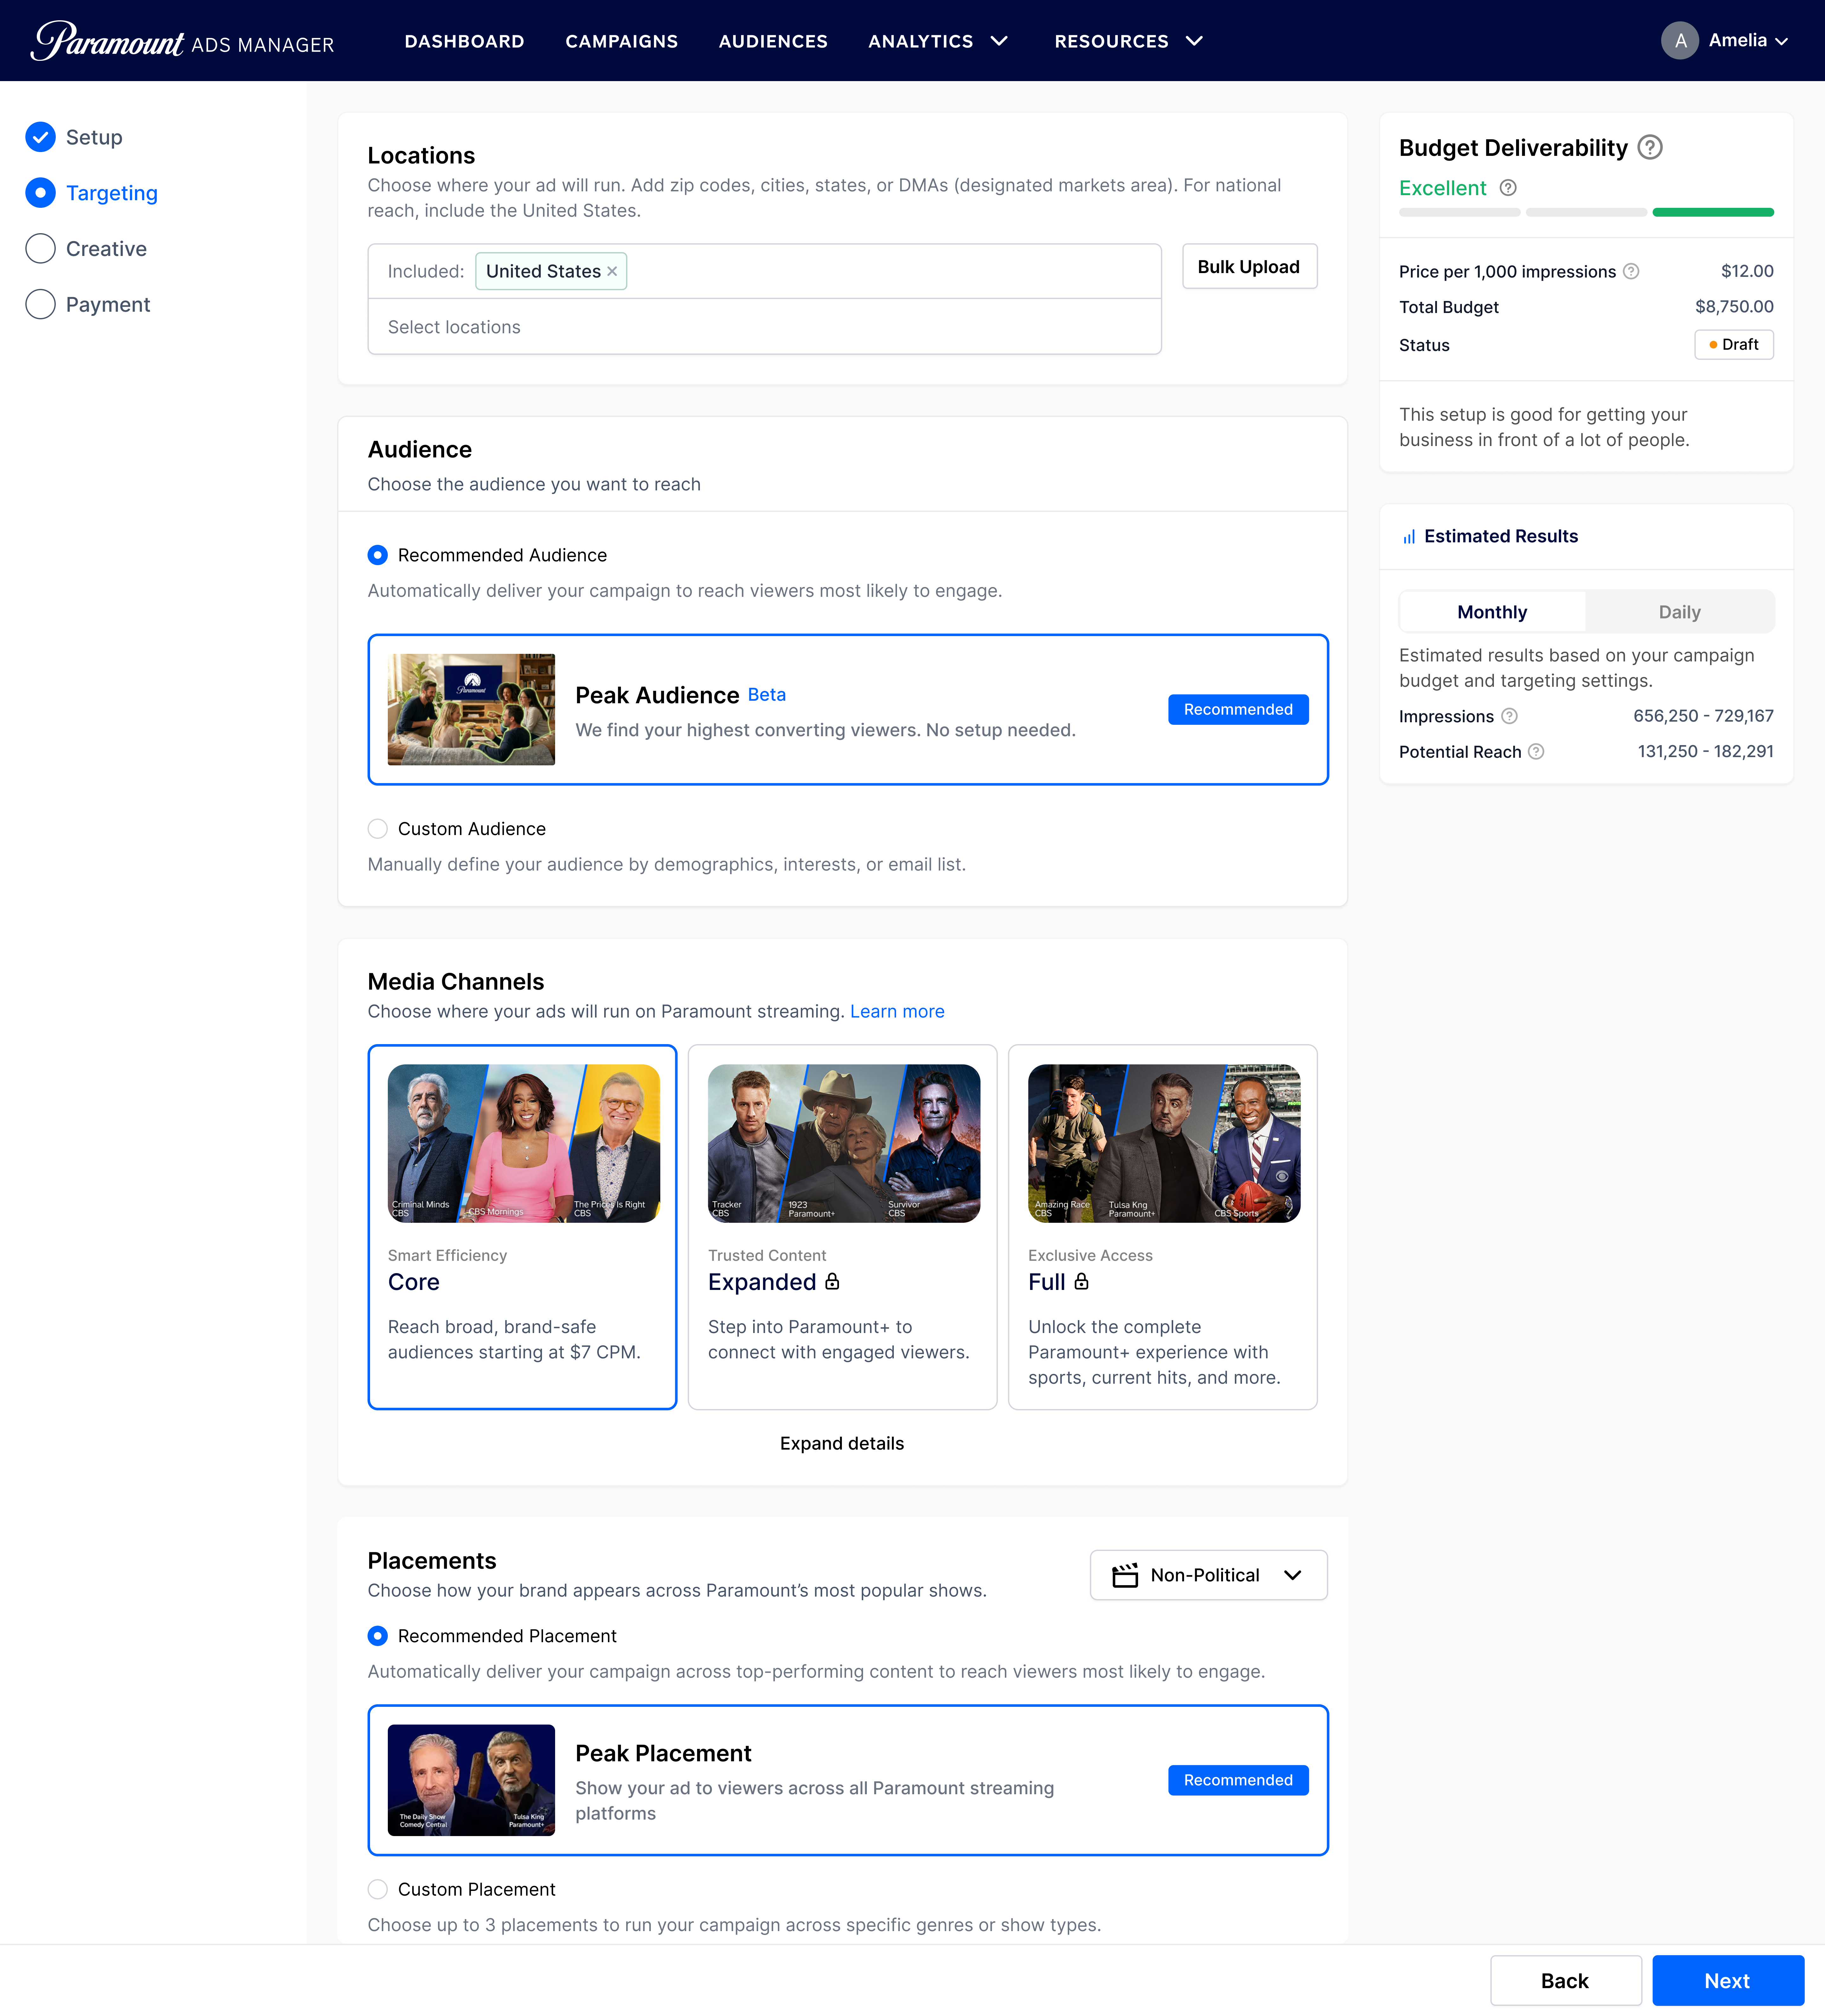
Task: Switch estimated results to Monthly
Action: 1492,612
